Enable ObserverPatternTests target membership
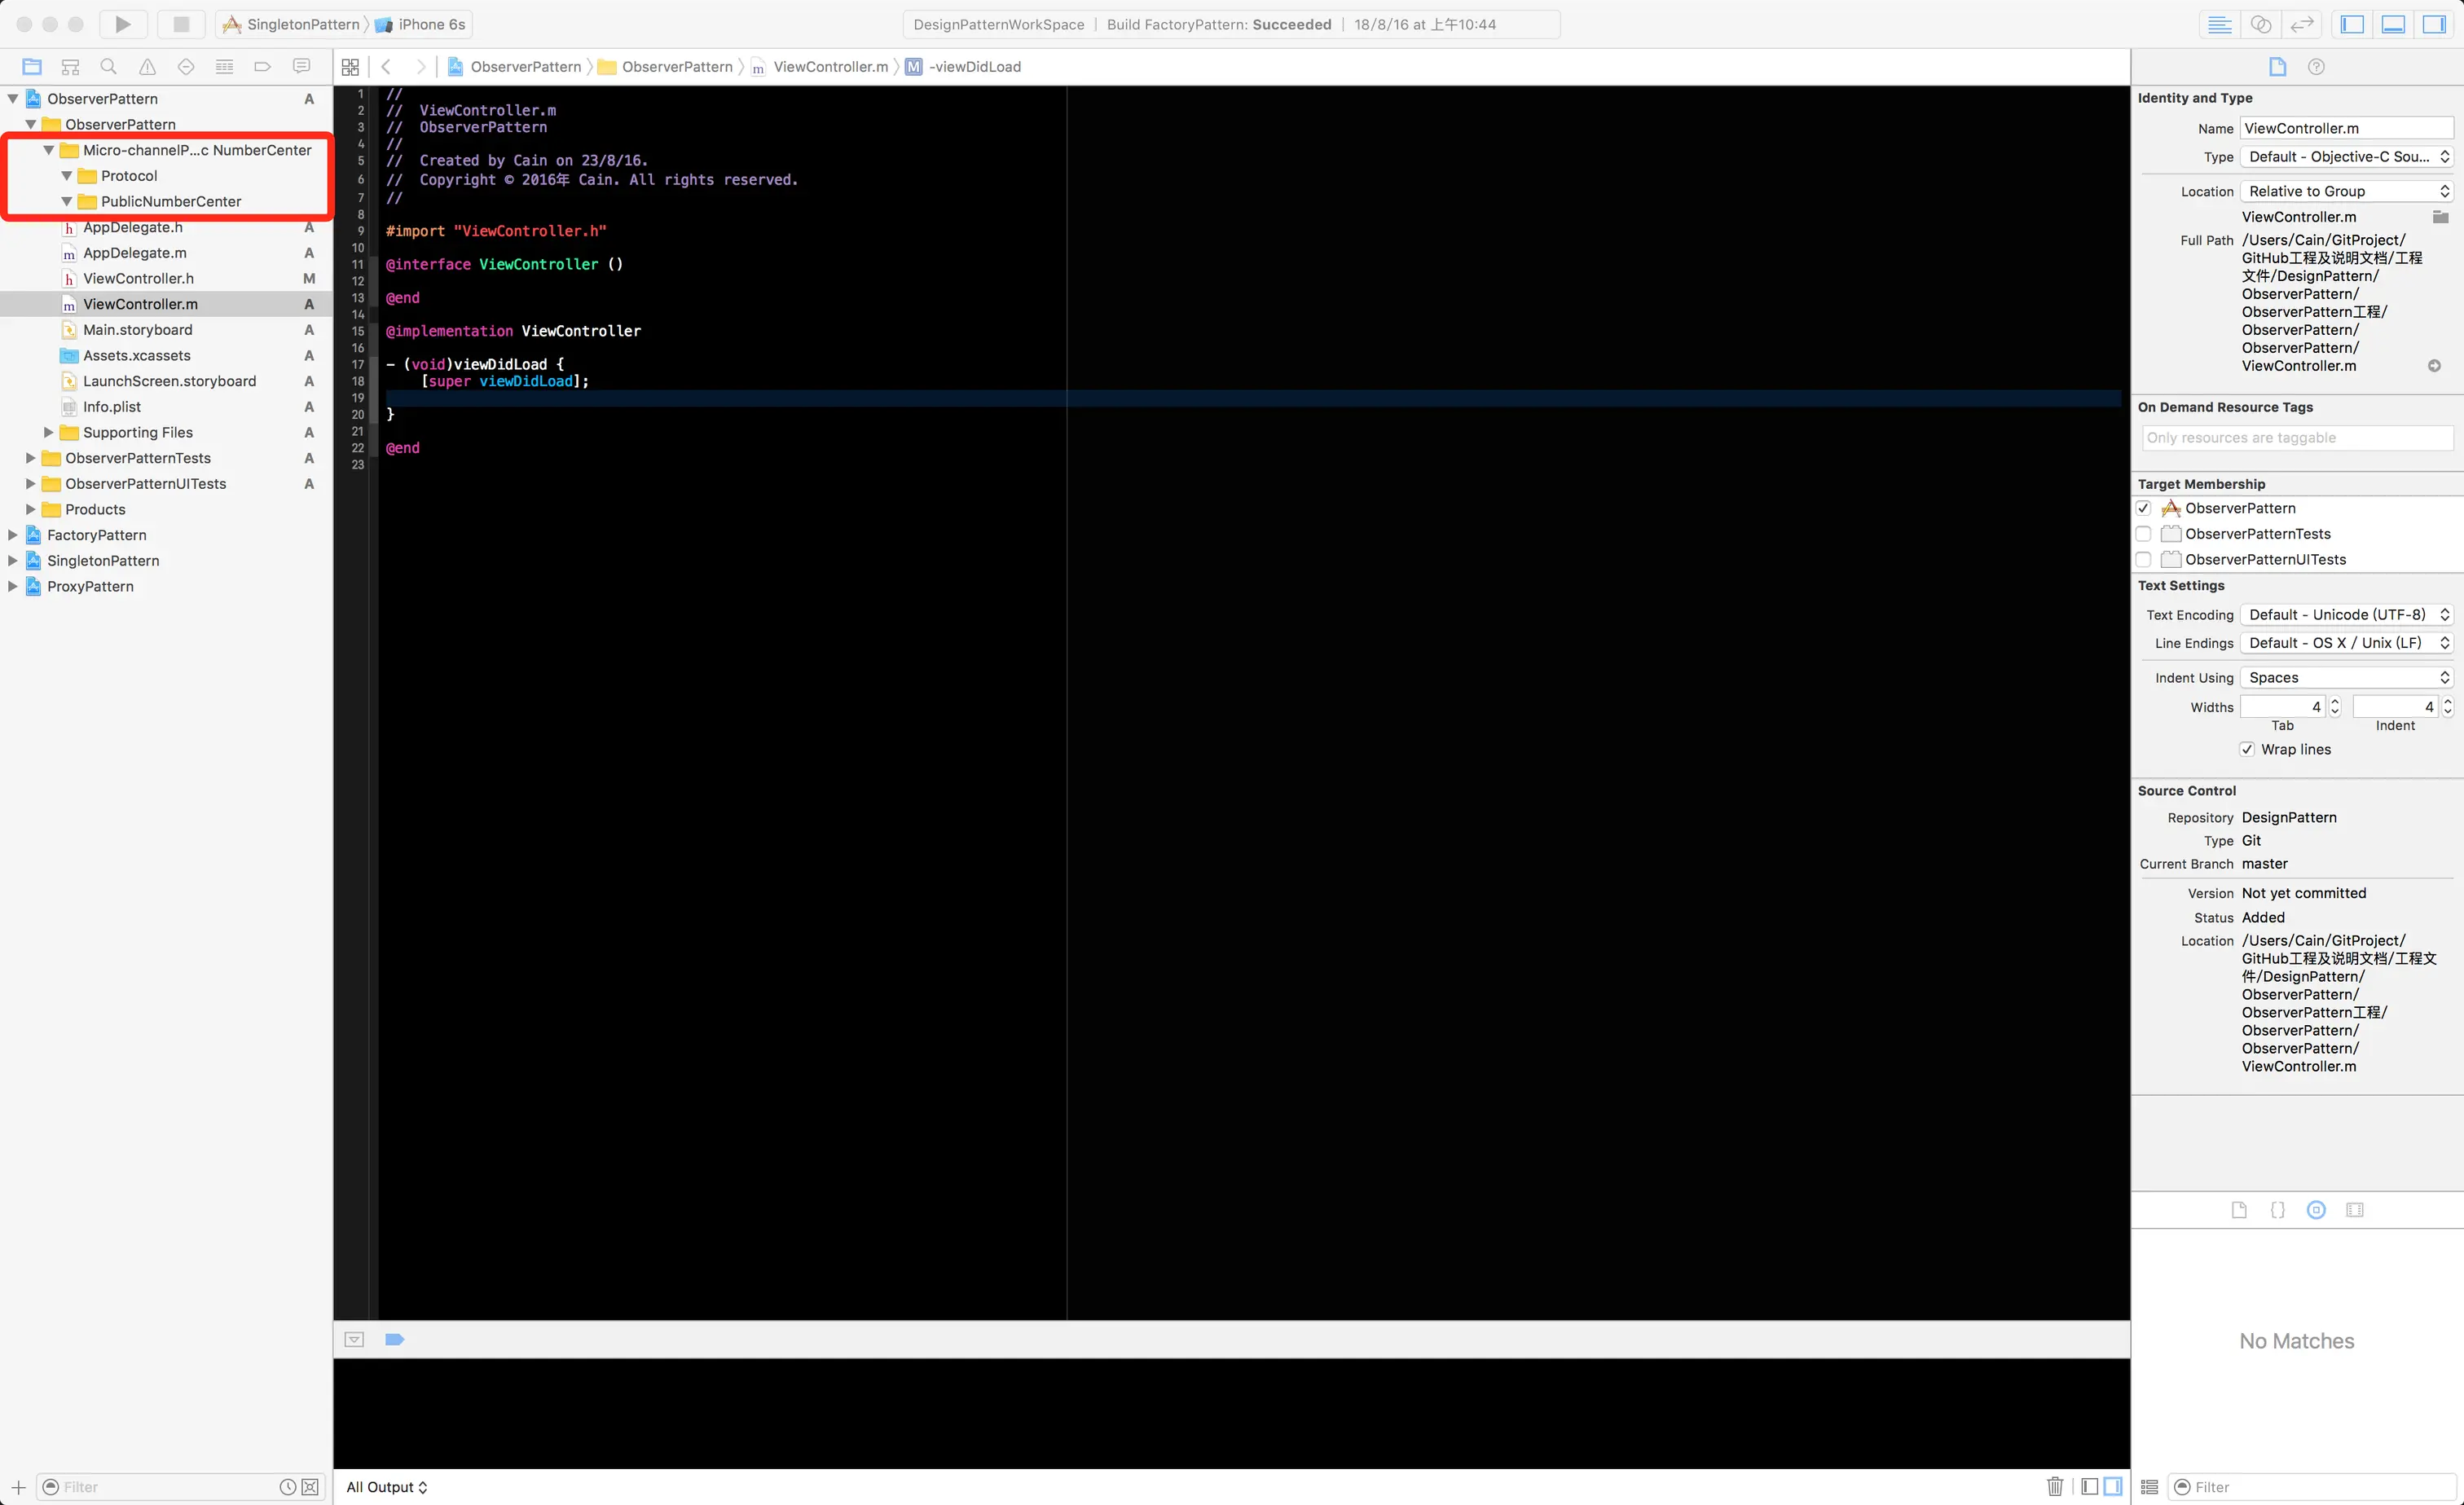Image resolution: width=2464 pixels, height=1505 pixels. (x=2144, y=534)
